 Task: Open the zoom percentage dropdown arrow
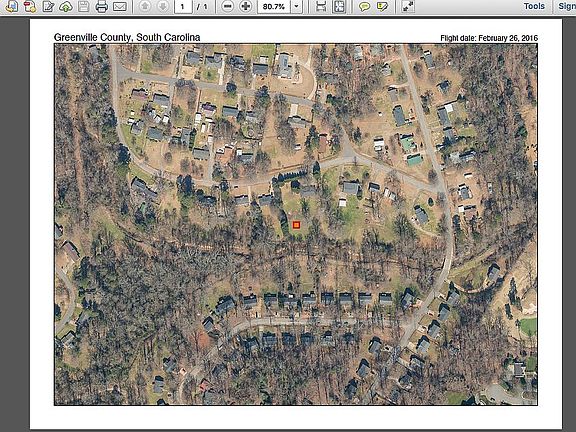point(297,6)
